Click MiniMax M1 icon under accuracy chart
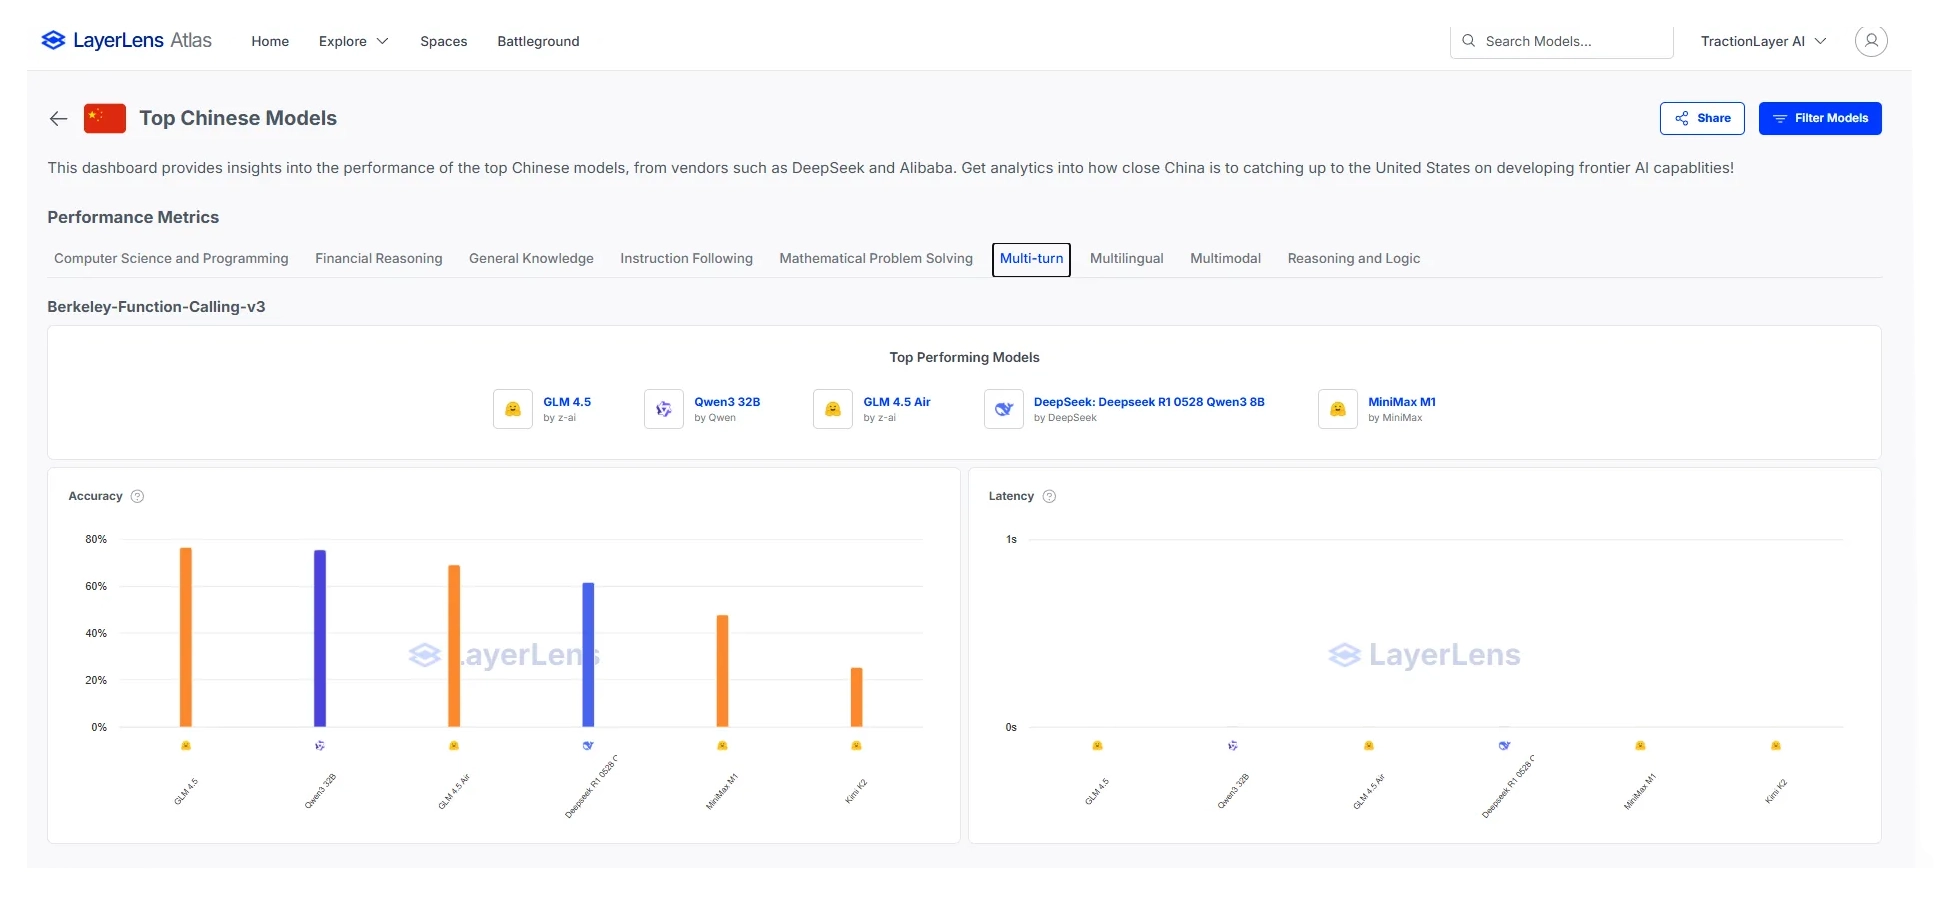The height and width of the screenshot is (913, 1960). coord(722,746)
